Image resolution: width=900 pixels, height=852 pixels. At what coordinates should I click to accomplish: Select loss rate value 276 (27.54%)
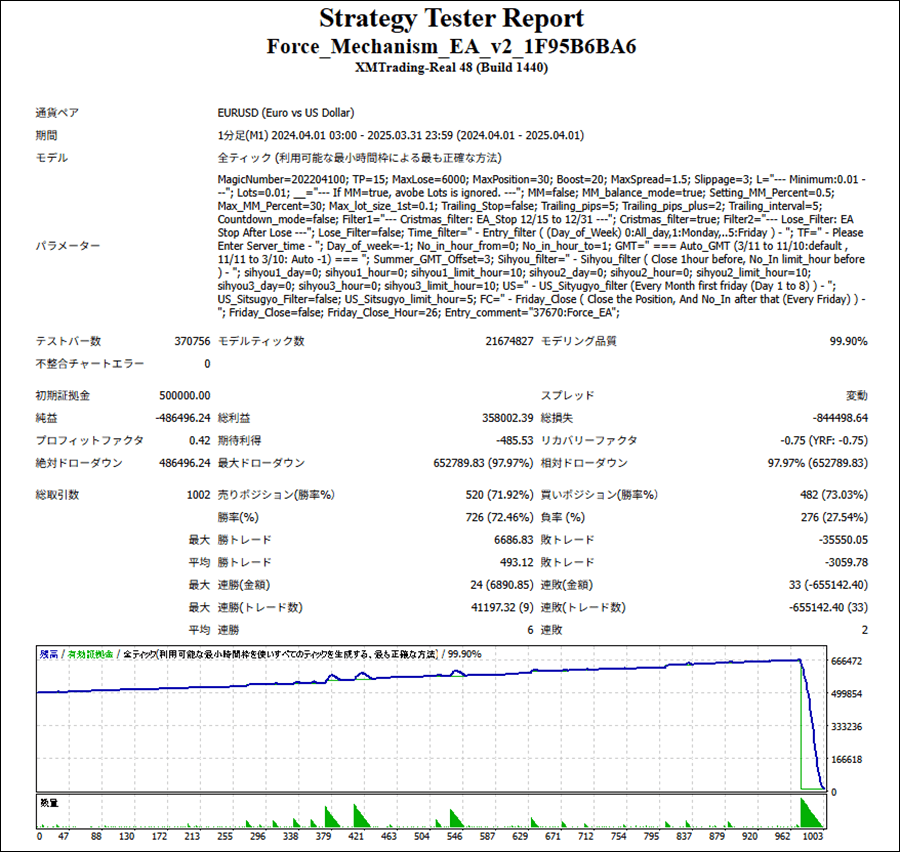click(835, 517)
